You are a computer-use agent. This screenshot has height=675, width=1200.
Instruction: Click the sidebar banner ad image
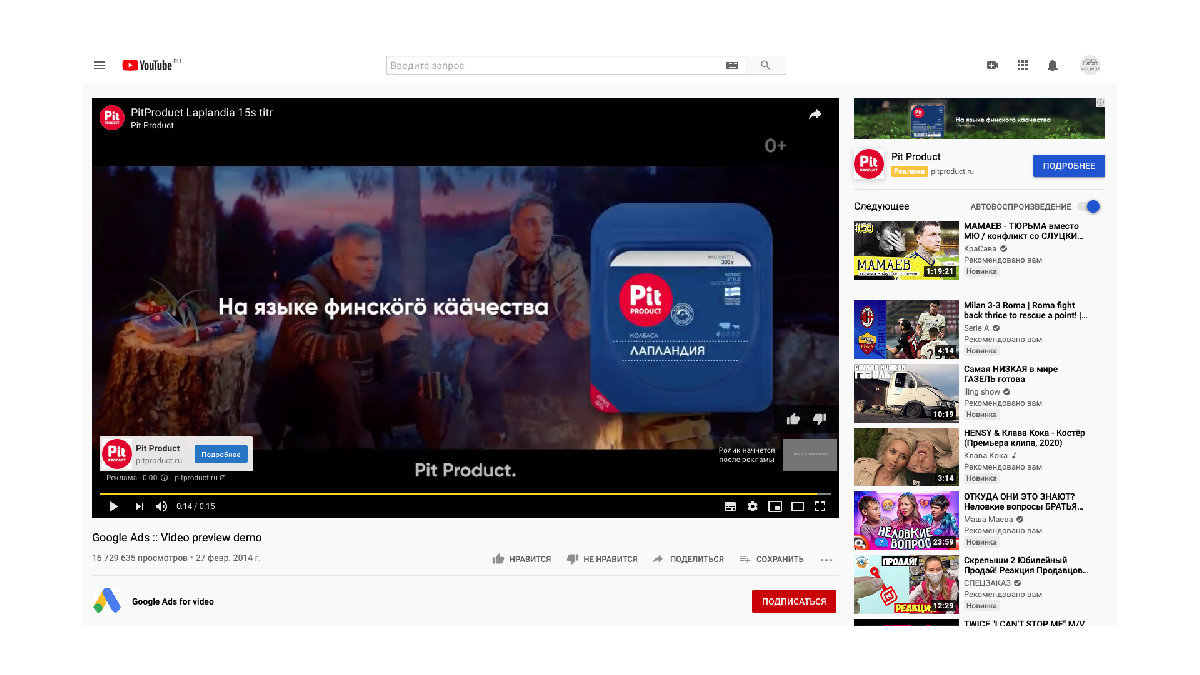pyautogui.click(x=979, y=118)
